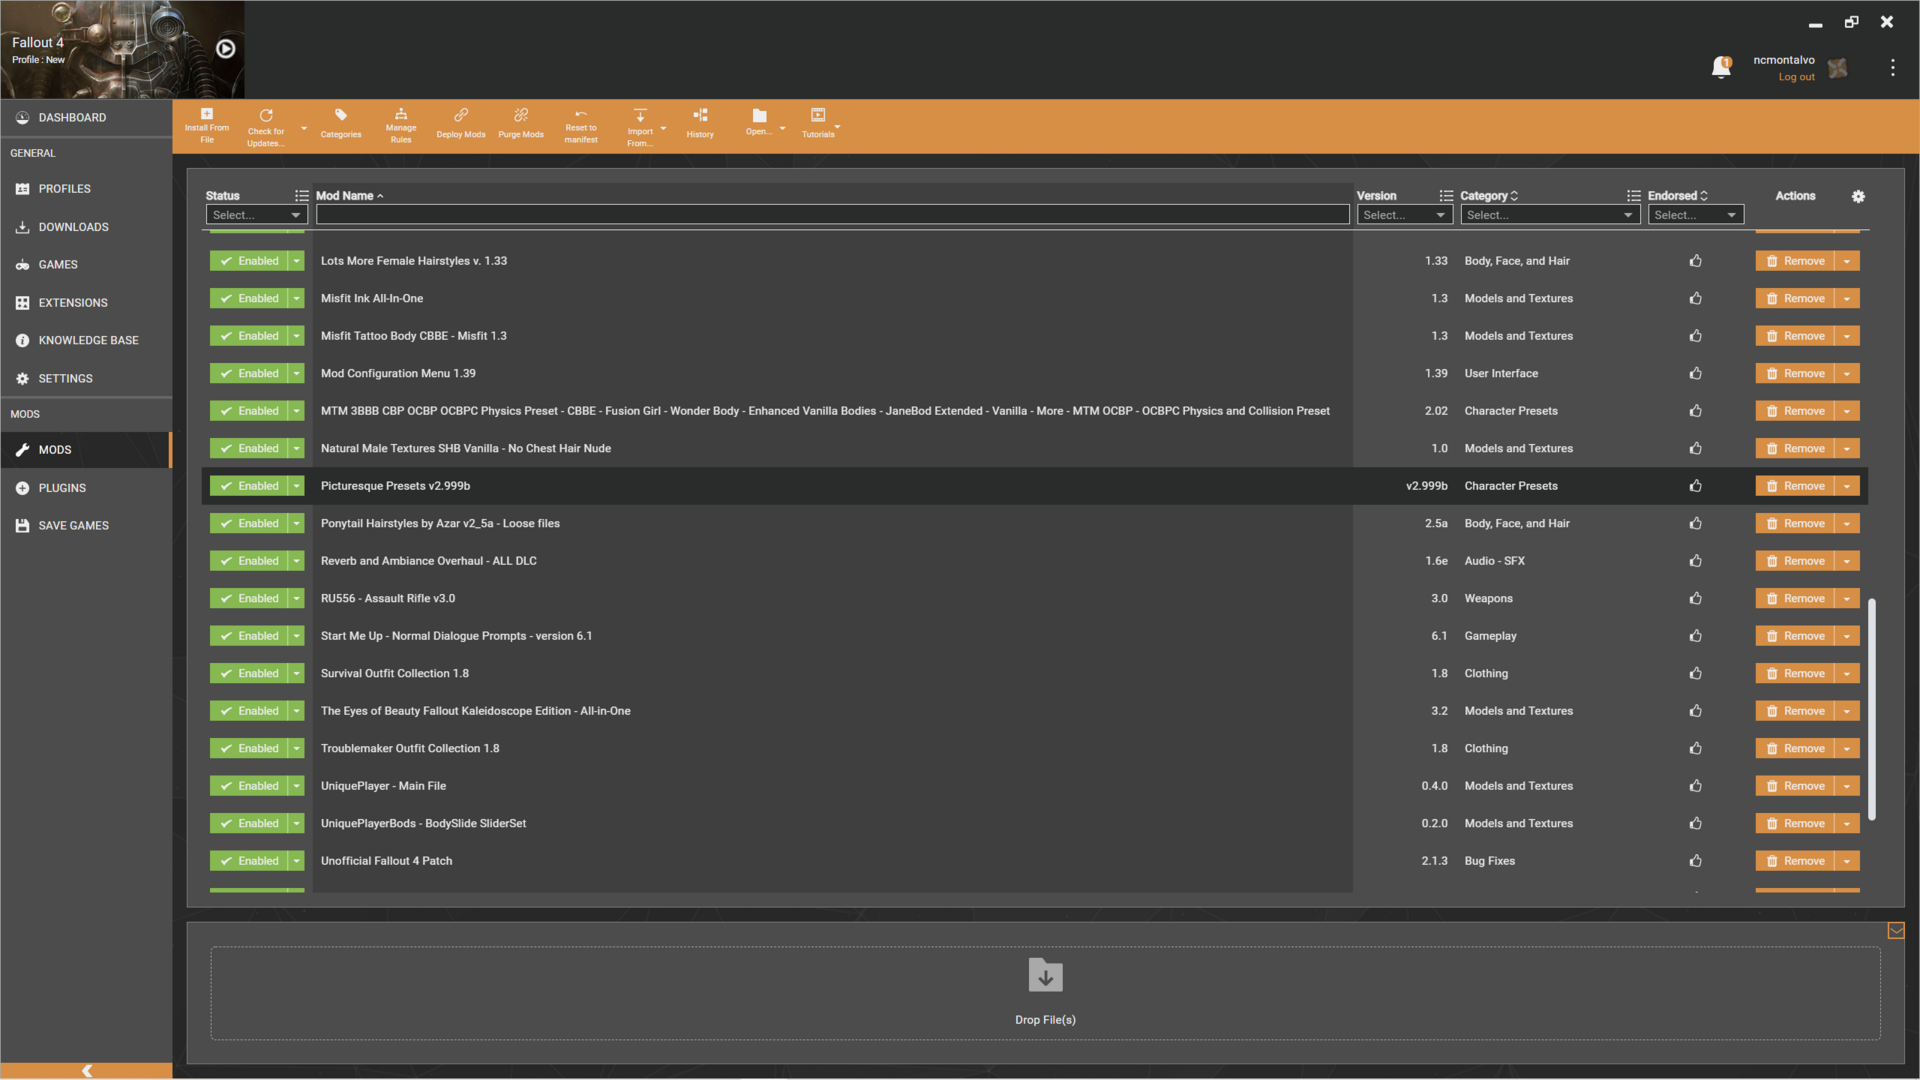Click envelope icon above drop area
1920x1080 pixels.
click(x=1896, y=931)
